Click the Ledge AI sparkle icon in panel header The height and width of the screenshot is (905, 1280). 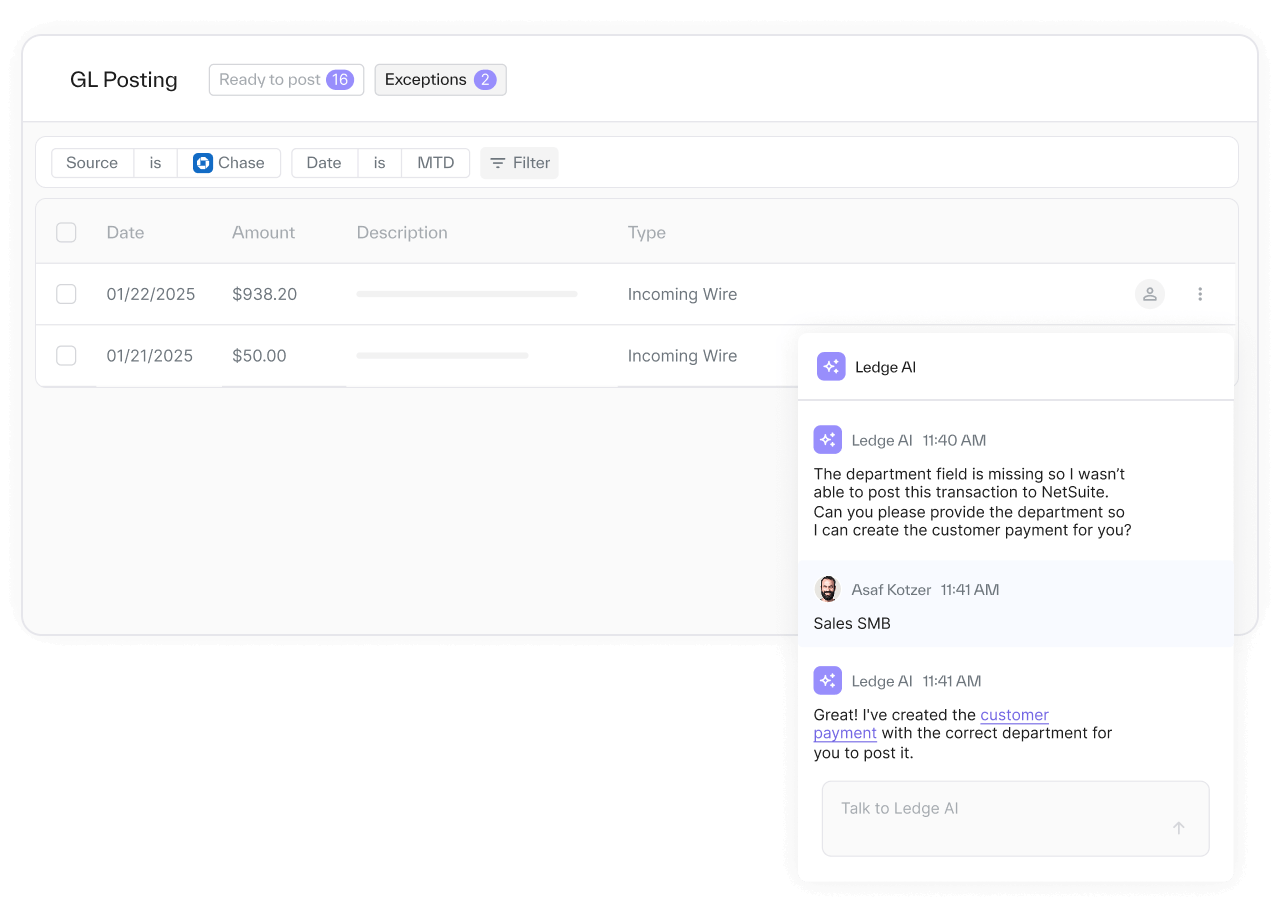tap(831, 367)
